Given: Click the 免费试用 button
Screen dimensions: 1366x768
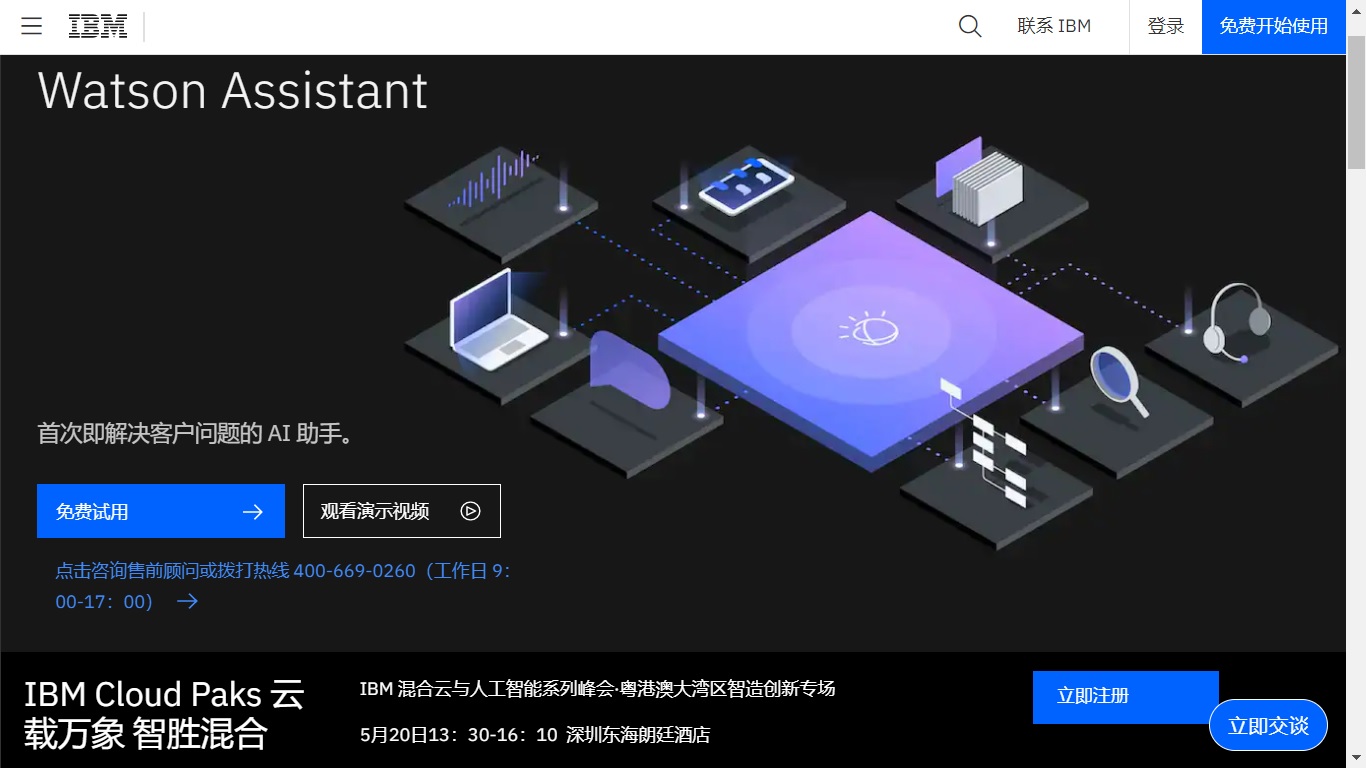Looking at the screenshot, I should click(x=161, y=511).
